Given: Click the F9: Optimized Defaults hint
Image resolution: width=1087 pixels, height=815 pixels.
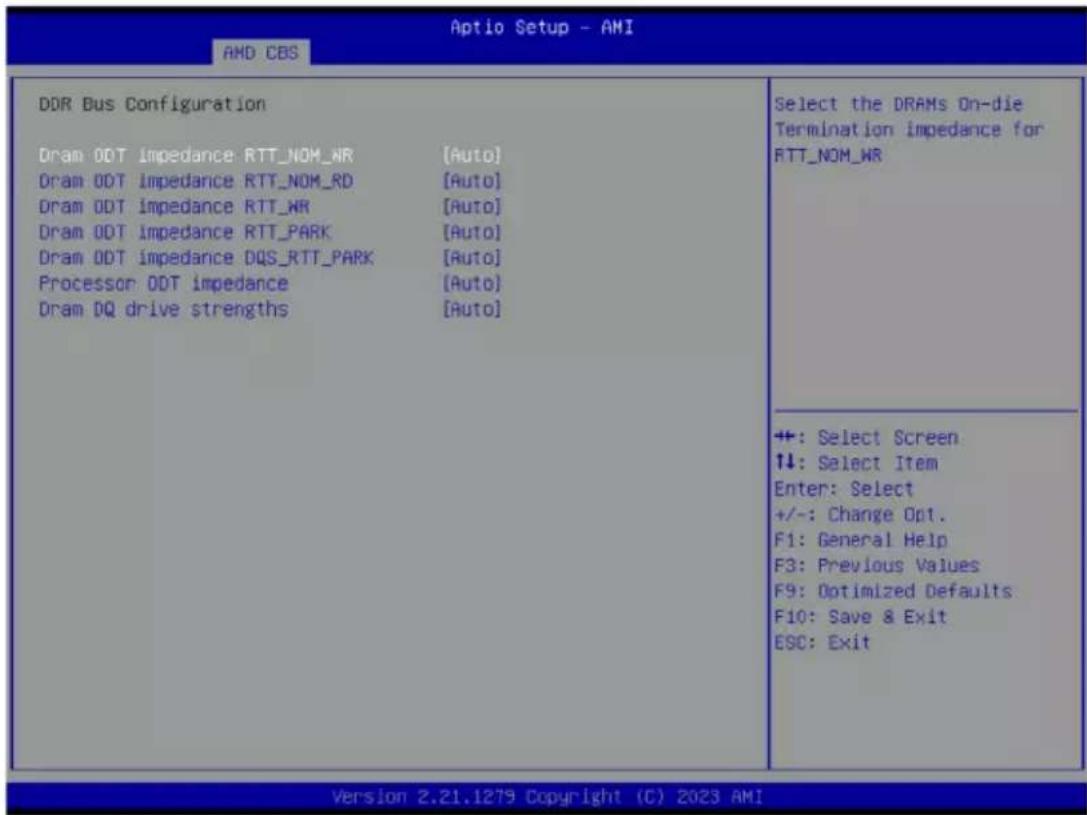Looking at the screenshot, I should (x=893, y=591).
